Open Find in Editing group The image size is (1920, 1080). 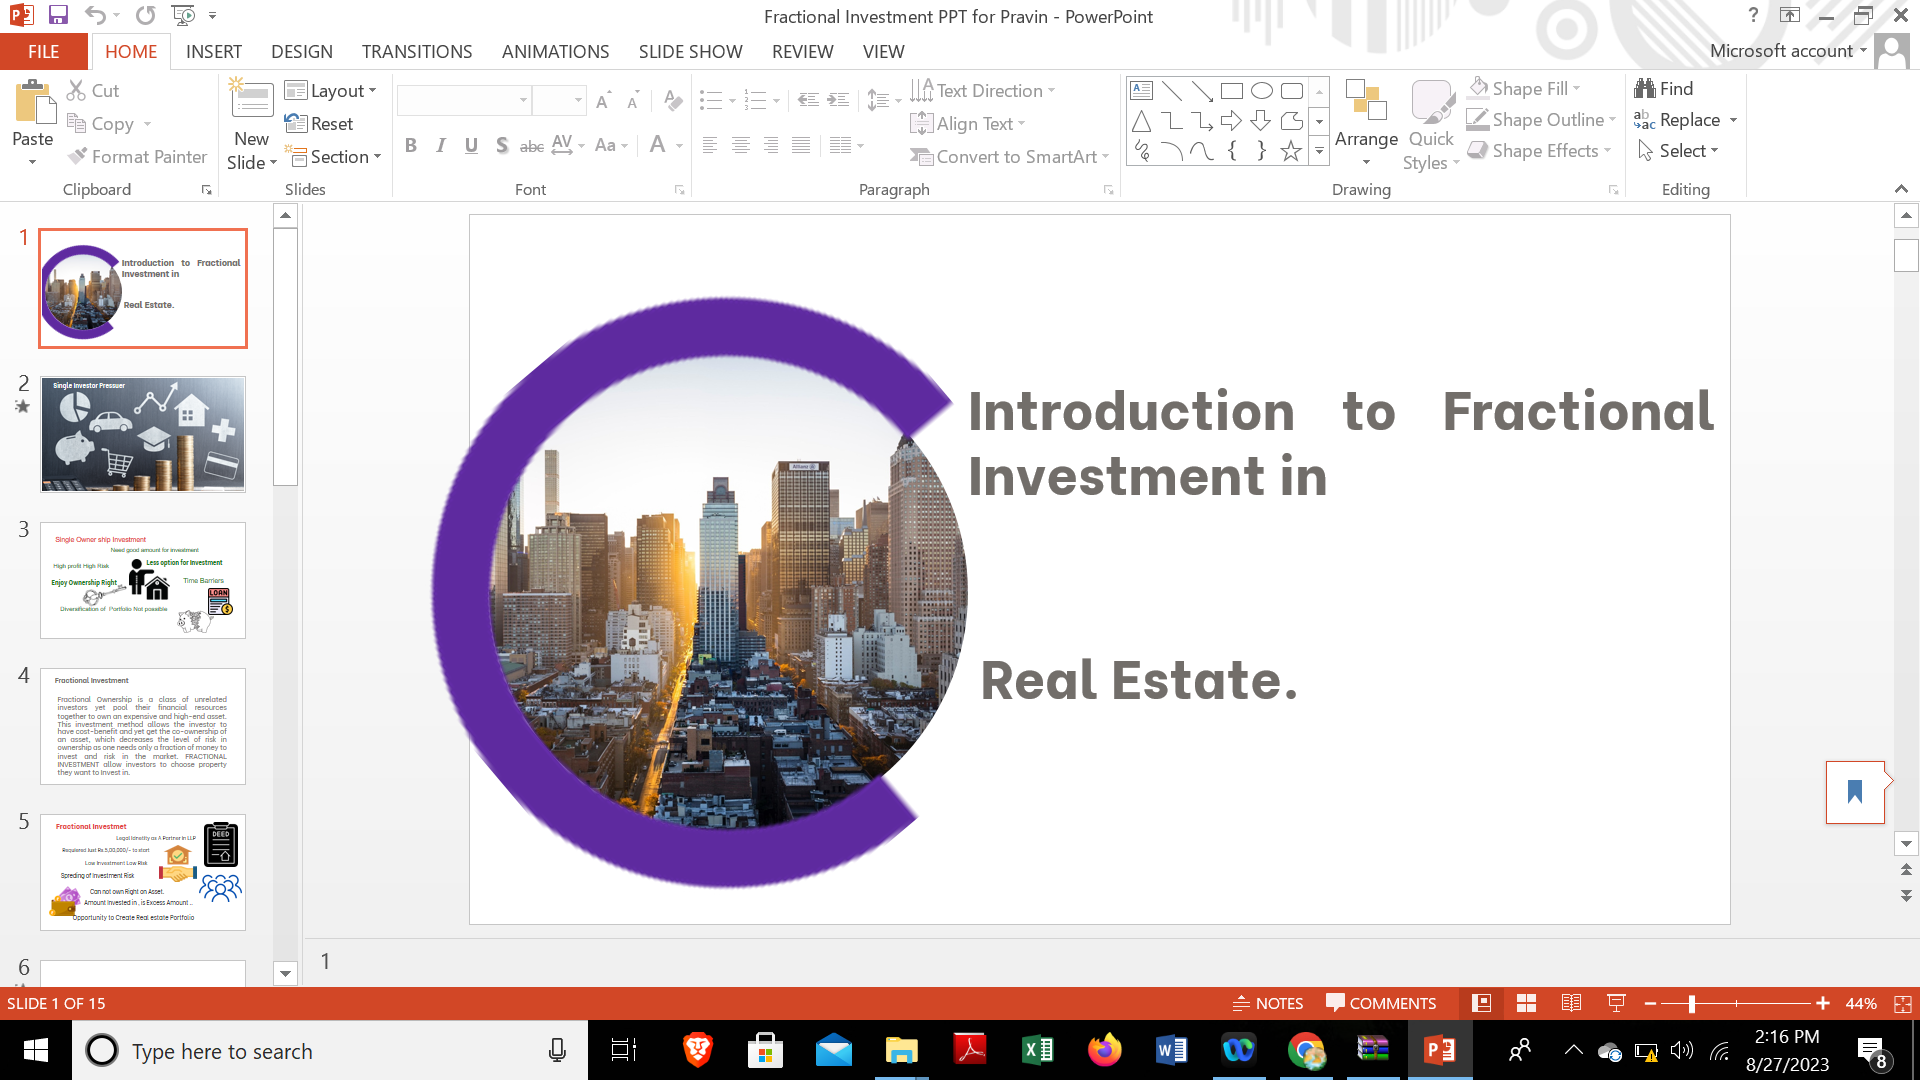tap(1664, 89)
